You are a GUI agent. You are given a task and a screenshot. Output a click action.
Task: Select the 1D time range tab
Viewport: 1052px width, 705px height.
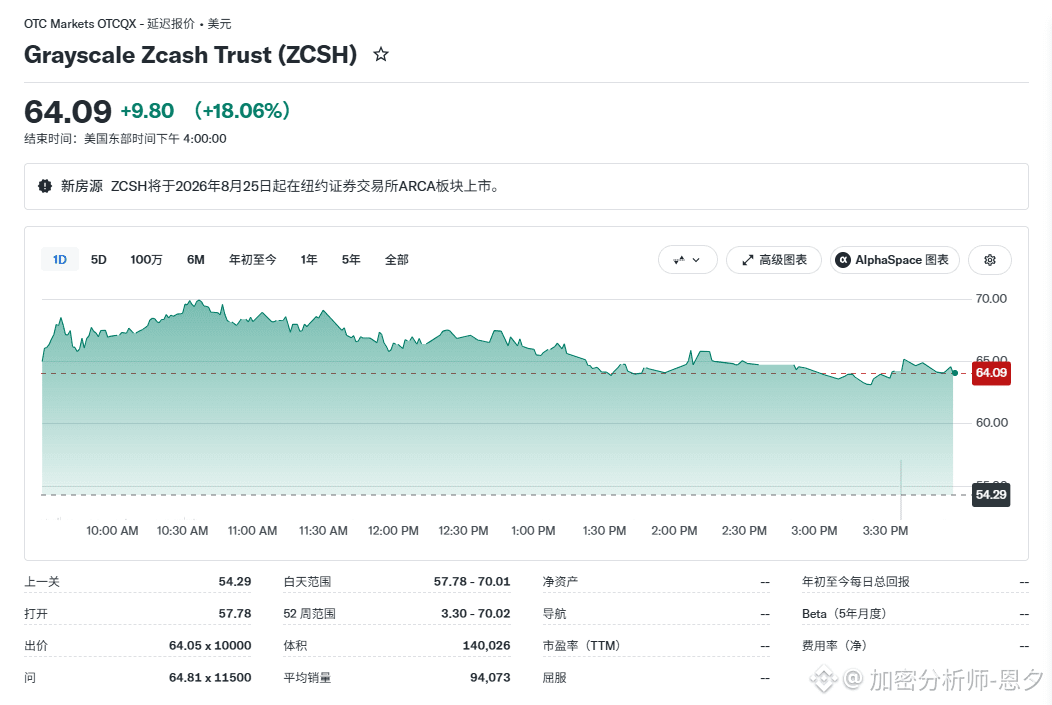60,260
